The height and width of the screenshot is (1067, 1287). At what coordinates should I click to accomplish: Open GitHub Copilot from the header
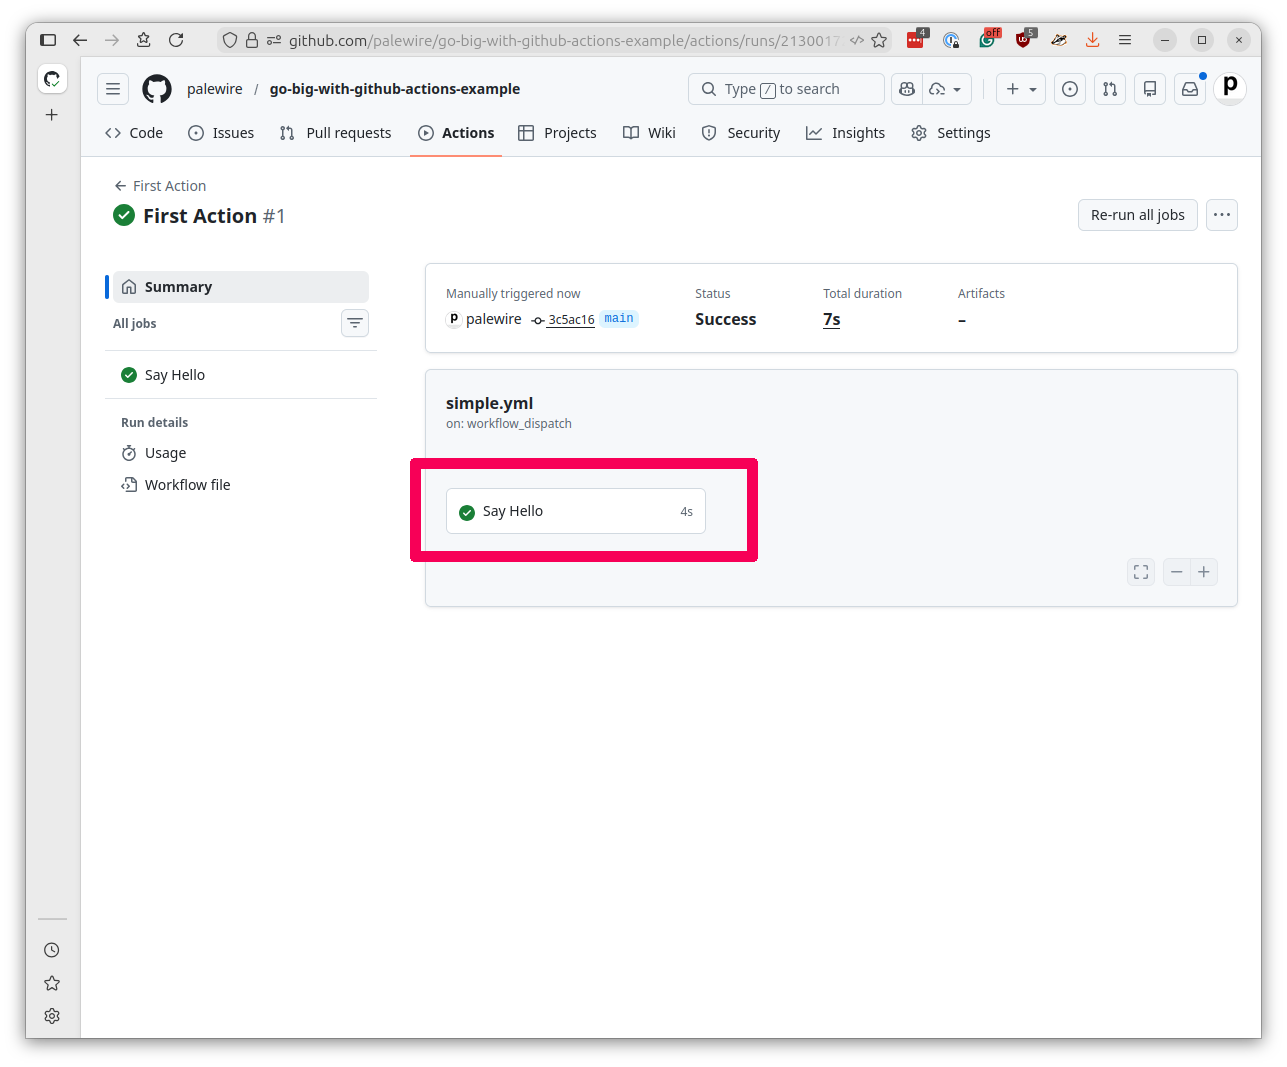click(906, 89)
